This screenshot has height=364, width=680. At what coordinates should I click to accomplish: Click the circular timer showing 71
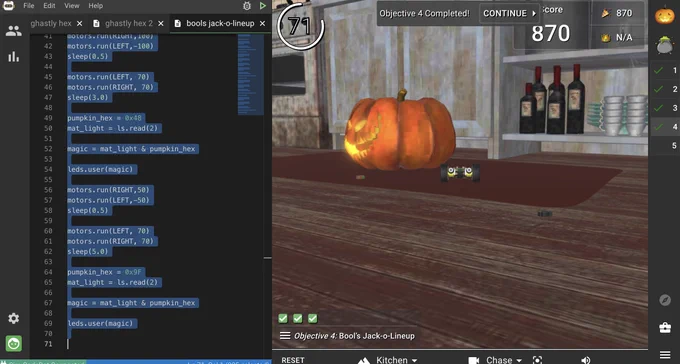pos(300,26)
